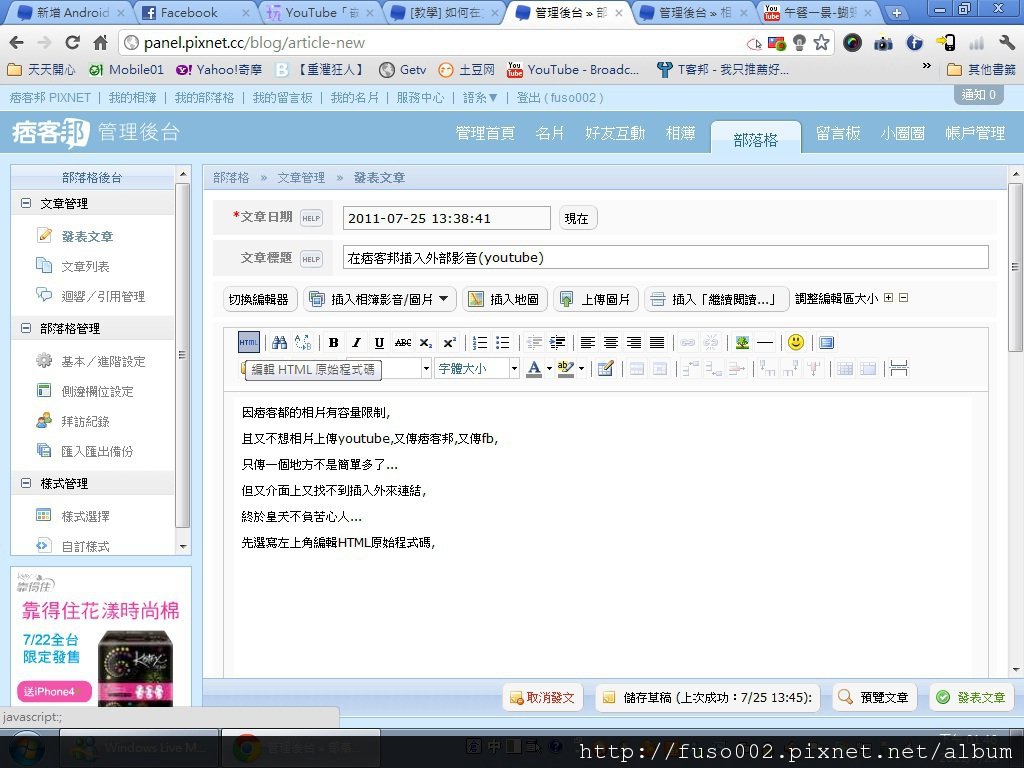This screenshot has height=768, width=1024.
Task: Increase indent of paragraph
Action: click(557, 342)
